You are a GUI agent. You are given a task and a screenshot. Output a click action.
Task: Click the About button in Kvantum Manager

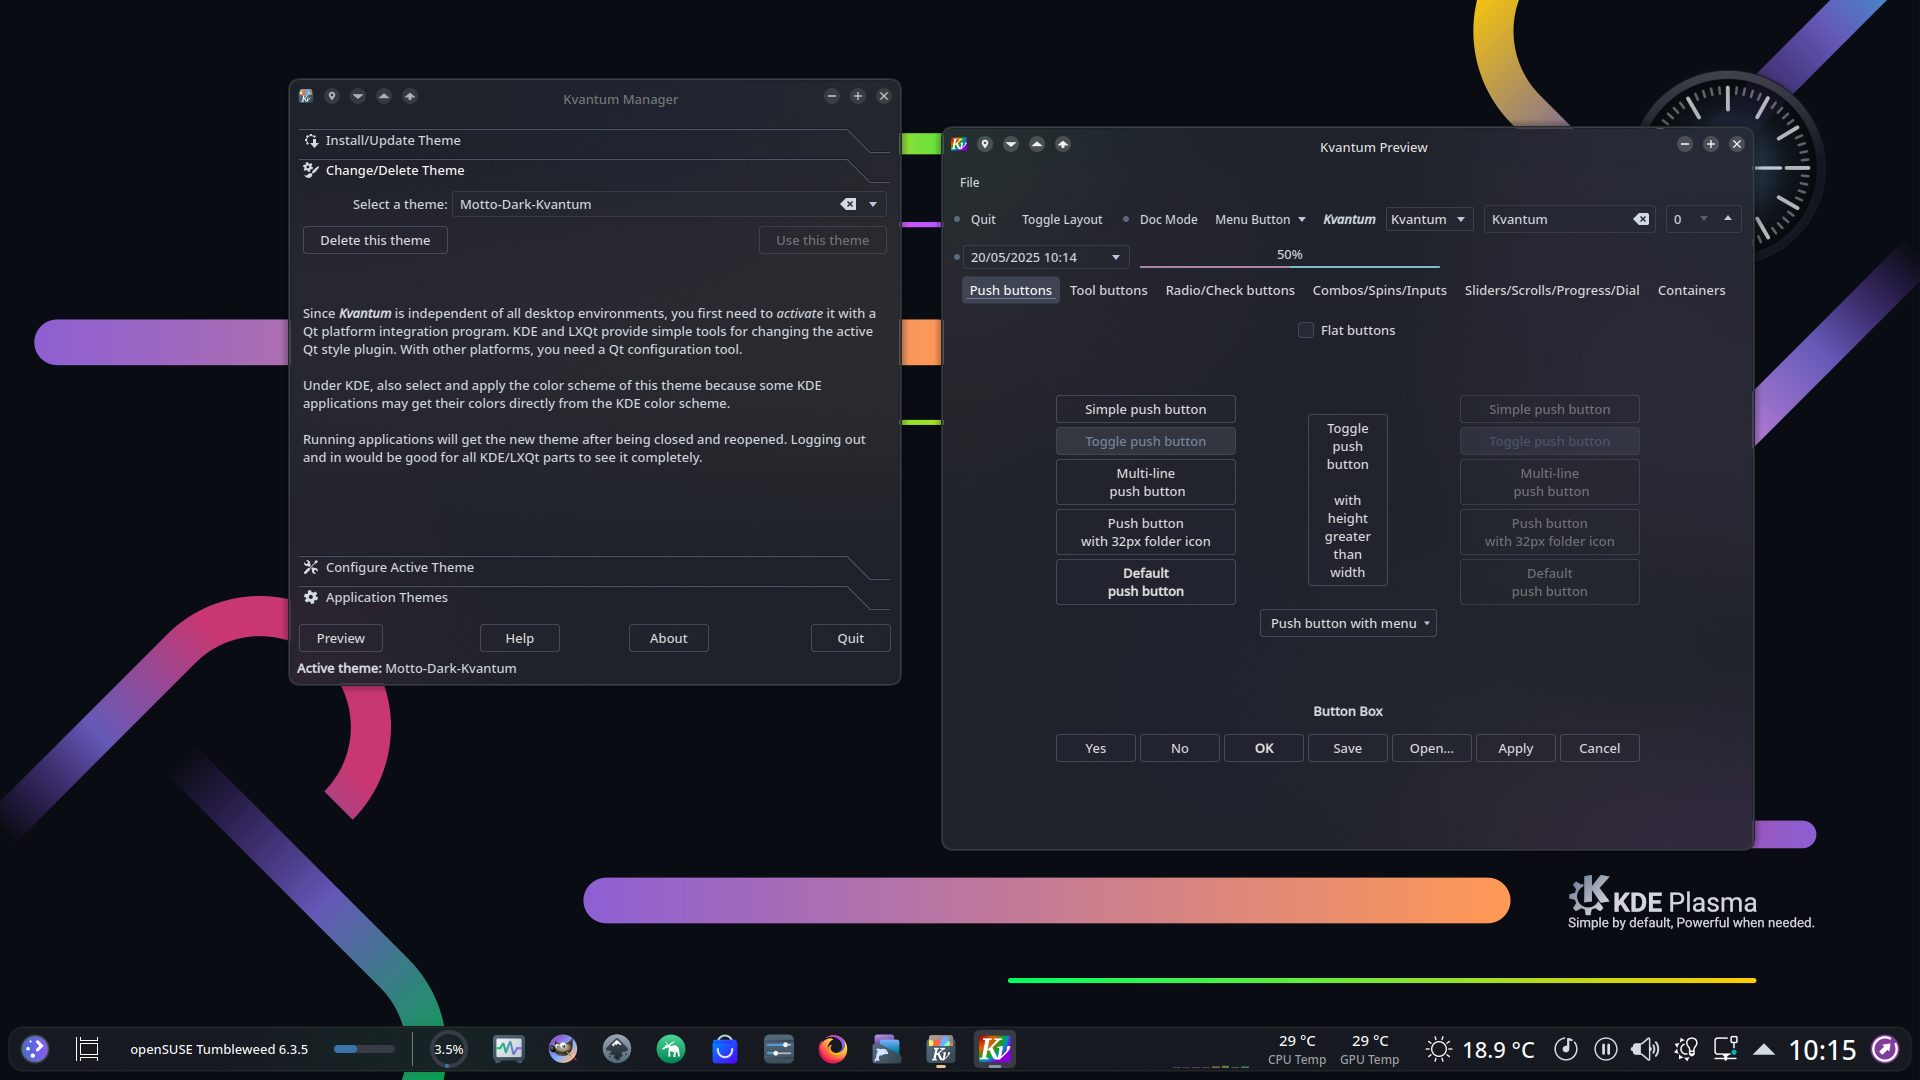pyautogui.click(x=669, y=638)
